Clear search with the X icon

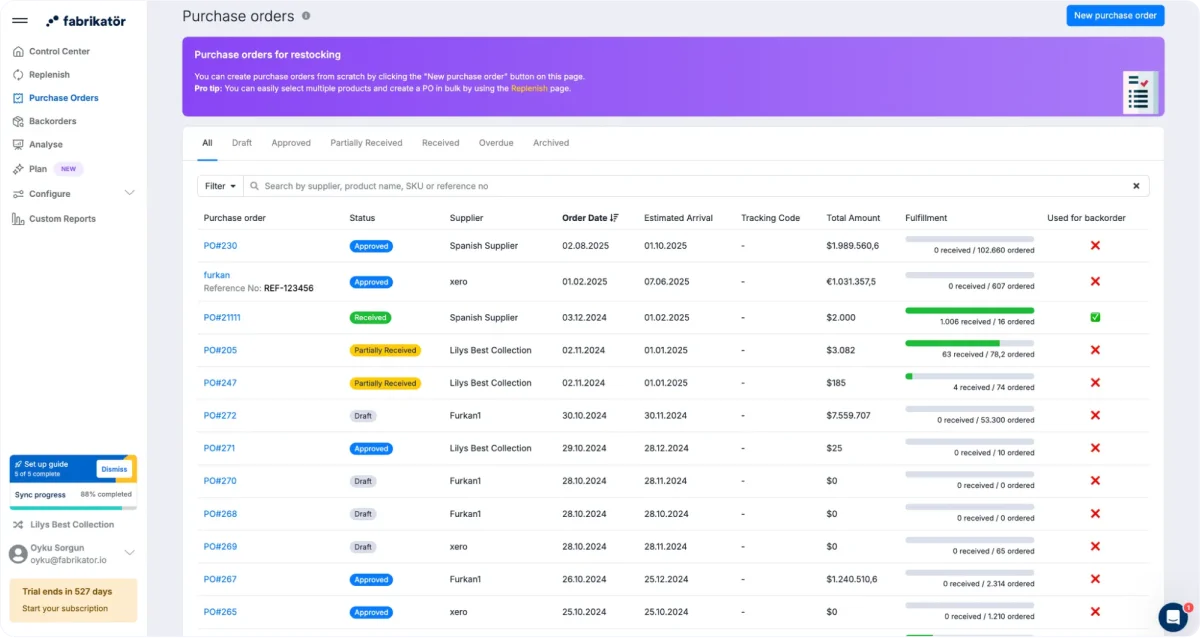pos(1136,186)
